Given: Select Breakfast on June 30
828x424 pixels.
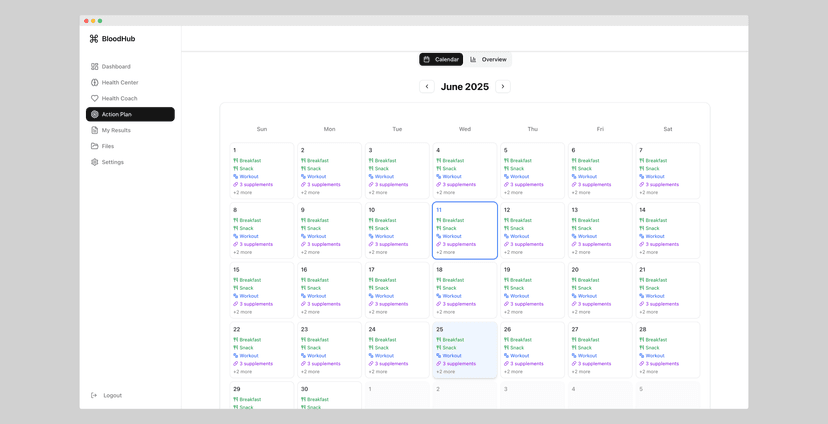Looking at the screenshot, I should tap(315, 399).
